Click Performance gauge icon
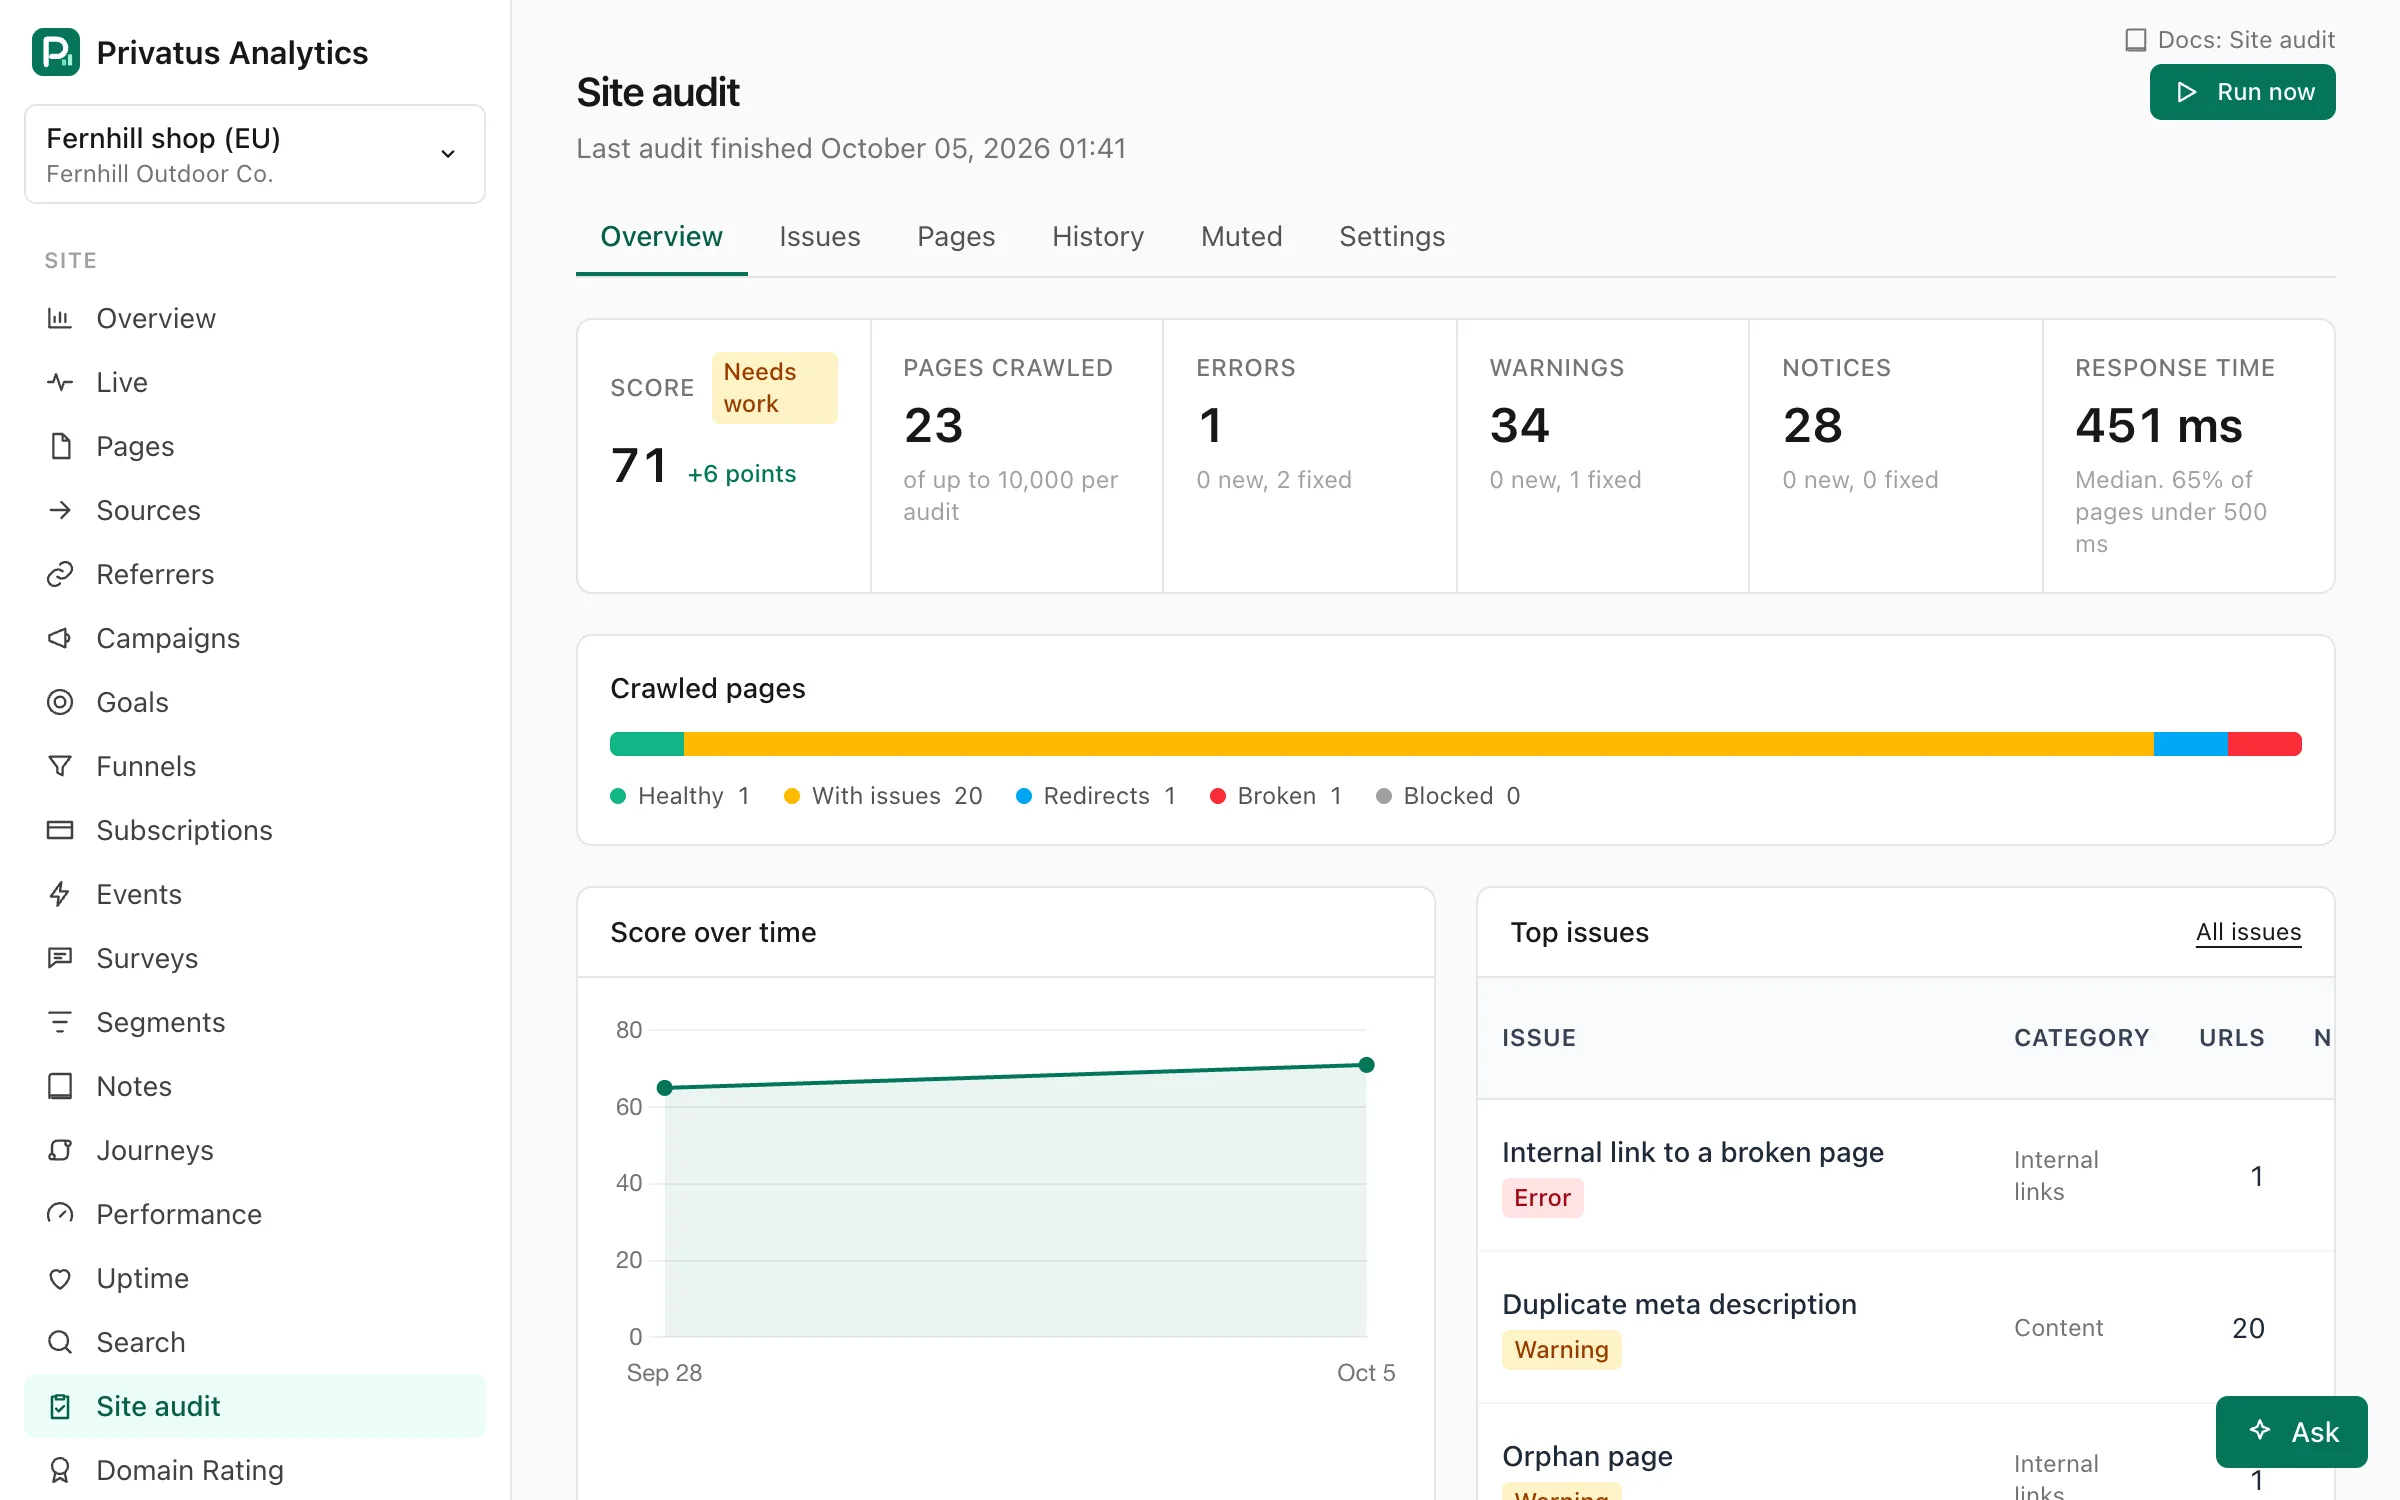This screenshot has height=1500, width=2400. [x=60, y=1214]
